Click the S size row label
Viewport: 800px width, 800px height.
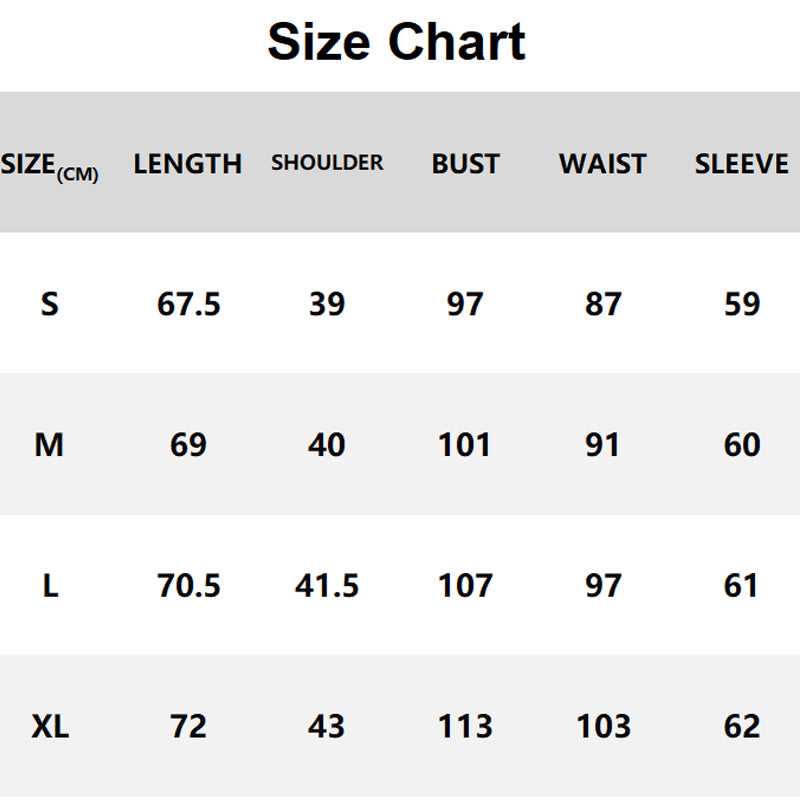(50, 304)
